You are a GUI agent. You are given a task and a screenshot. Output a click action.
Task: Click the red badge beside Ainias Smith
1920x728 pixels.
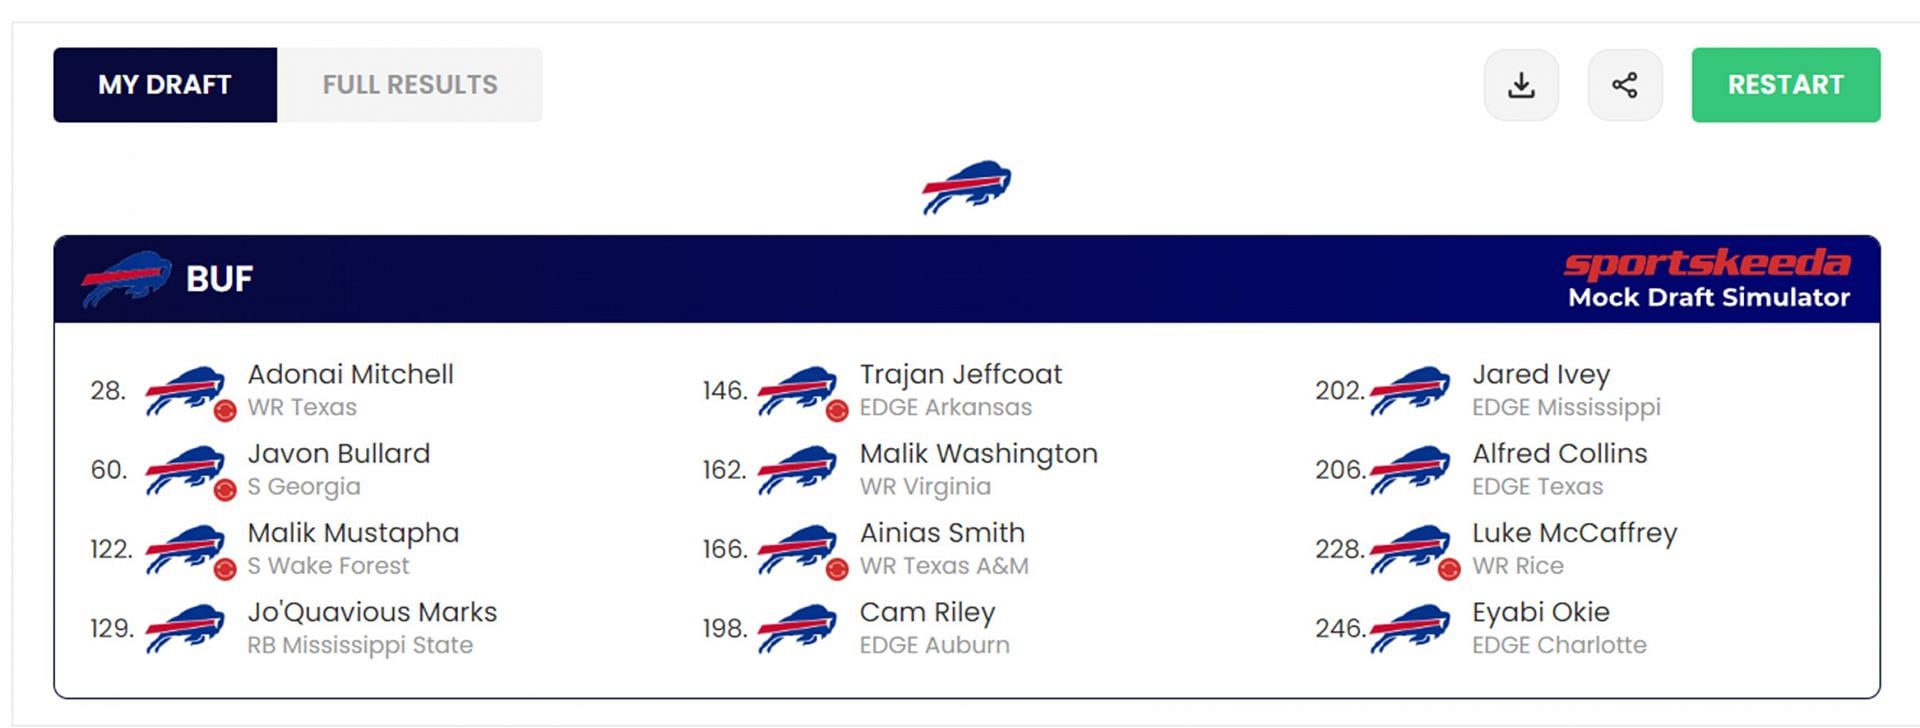pyautogui.click(x=837, y=569)
